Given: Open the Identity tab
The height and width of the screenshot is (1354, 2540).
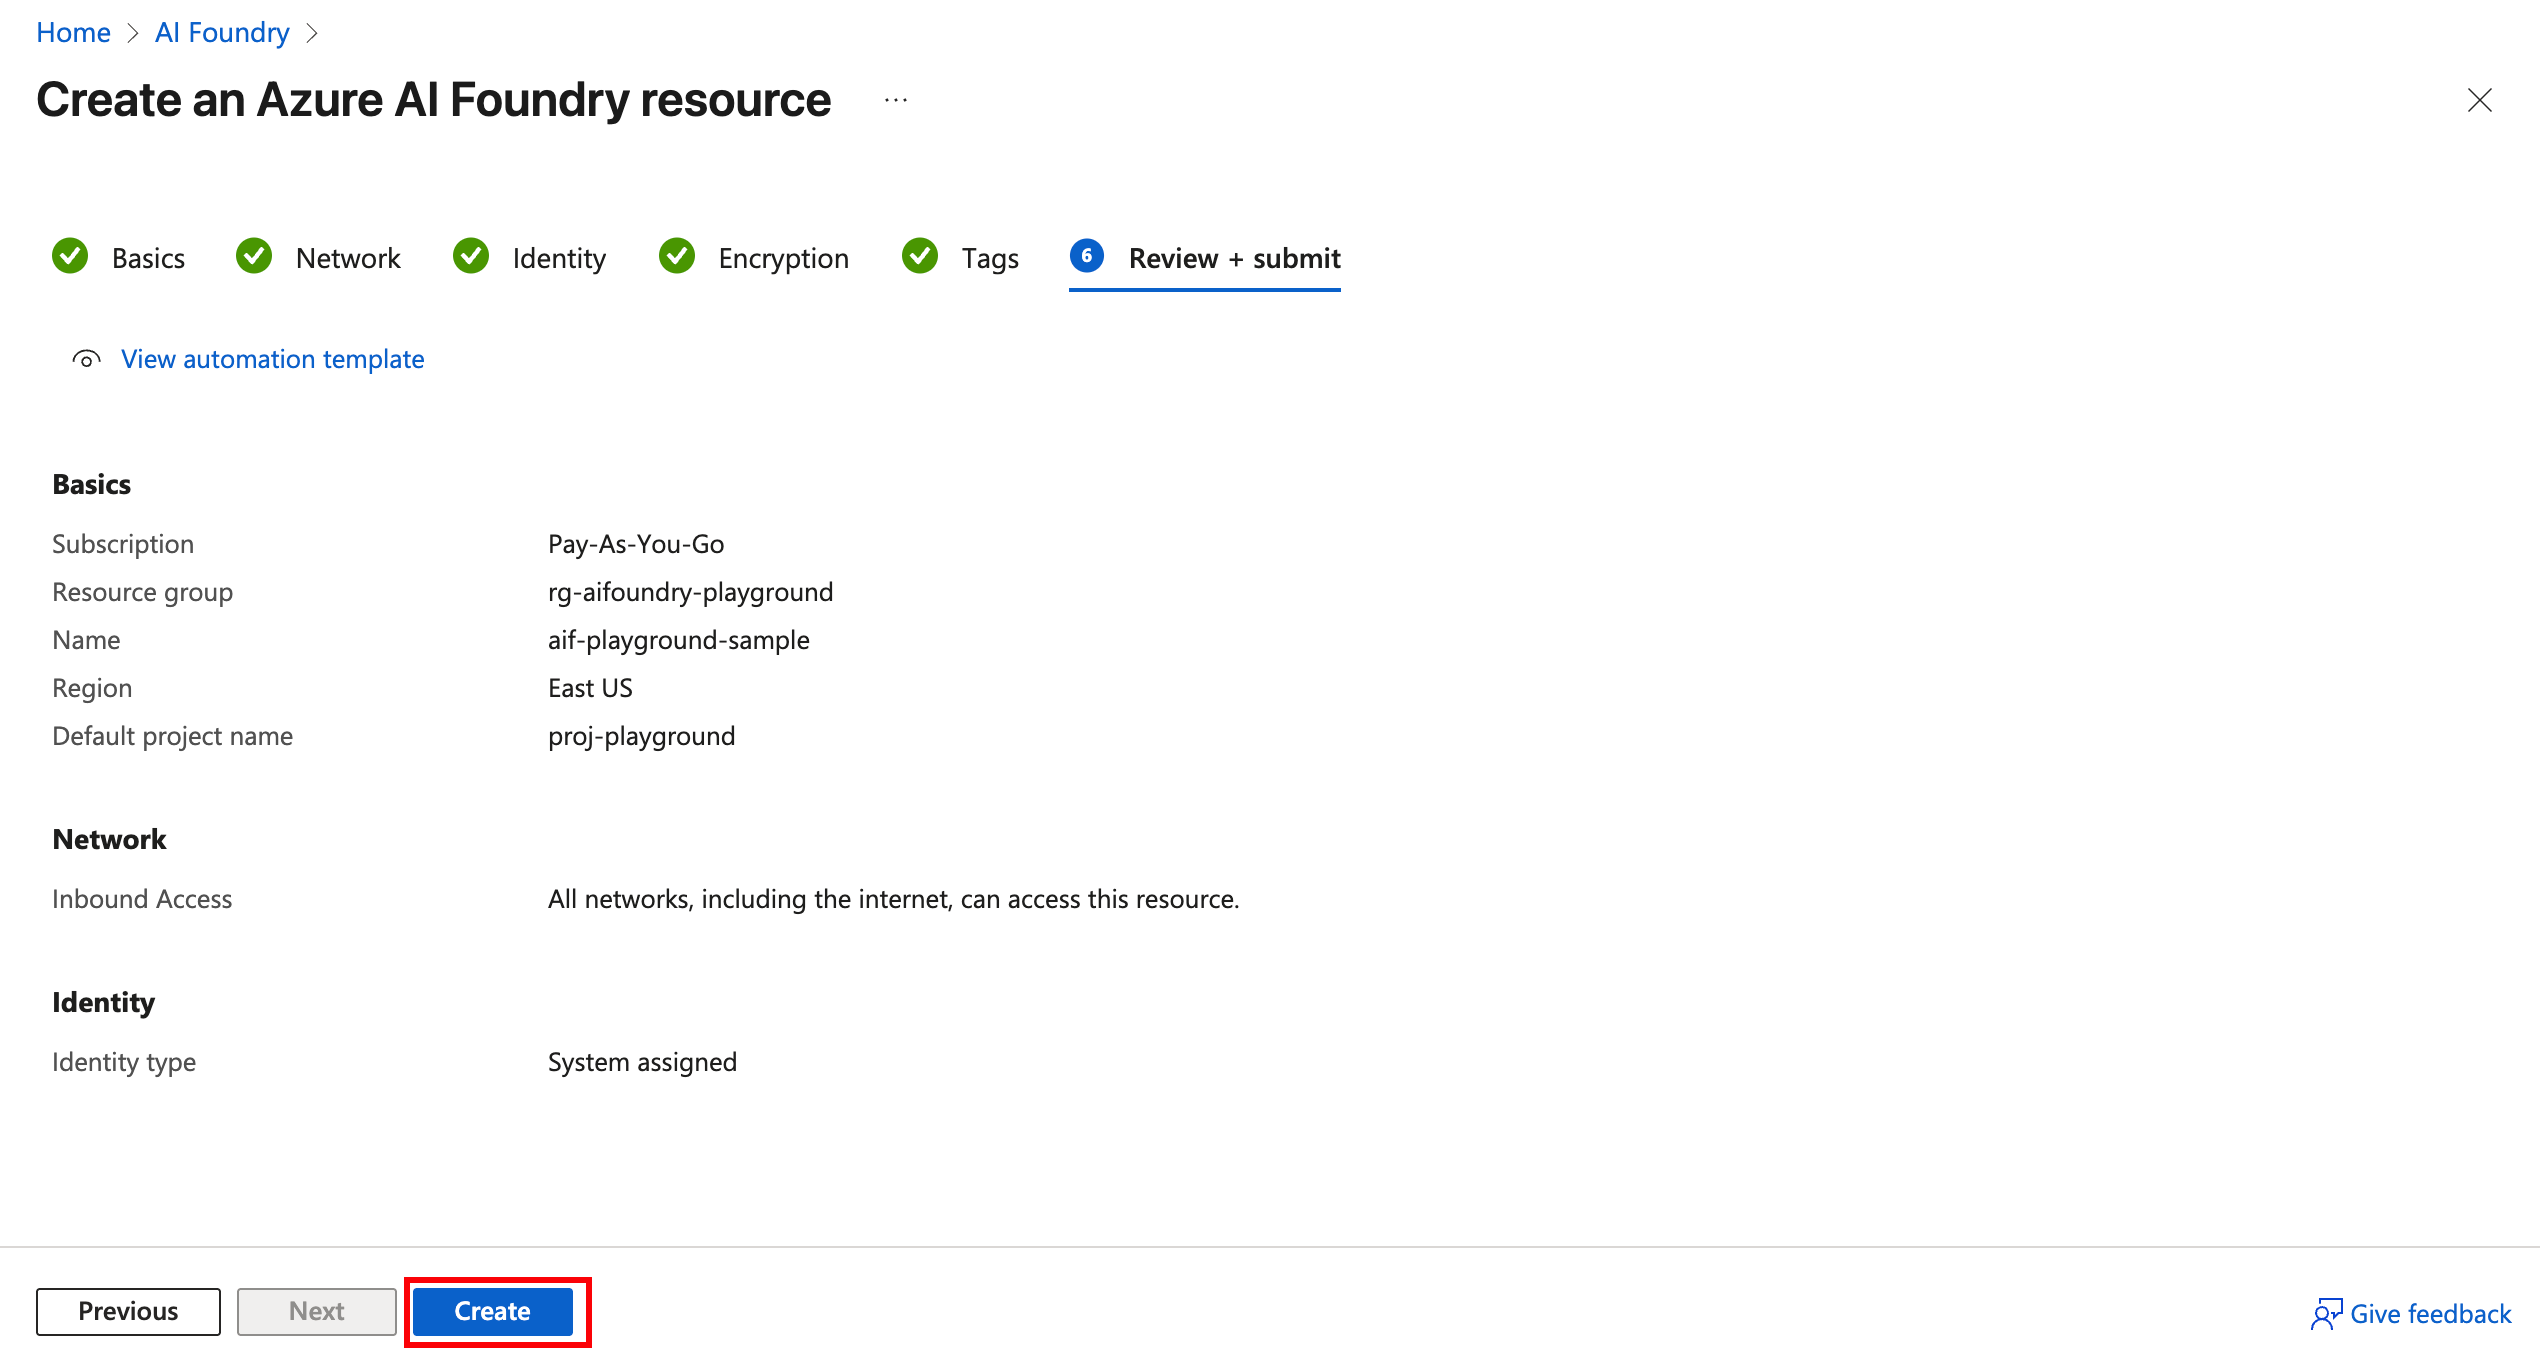Looking at the screenshot, I should [559, 258].
